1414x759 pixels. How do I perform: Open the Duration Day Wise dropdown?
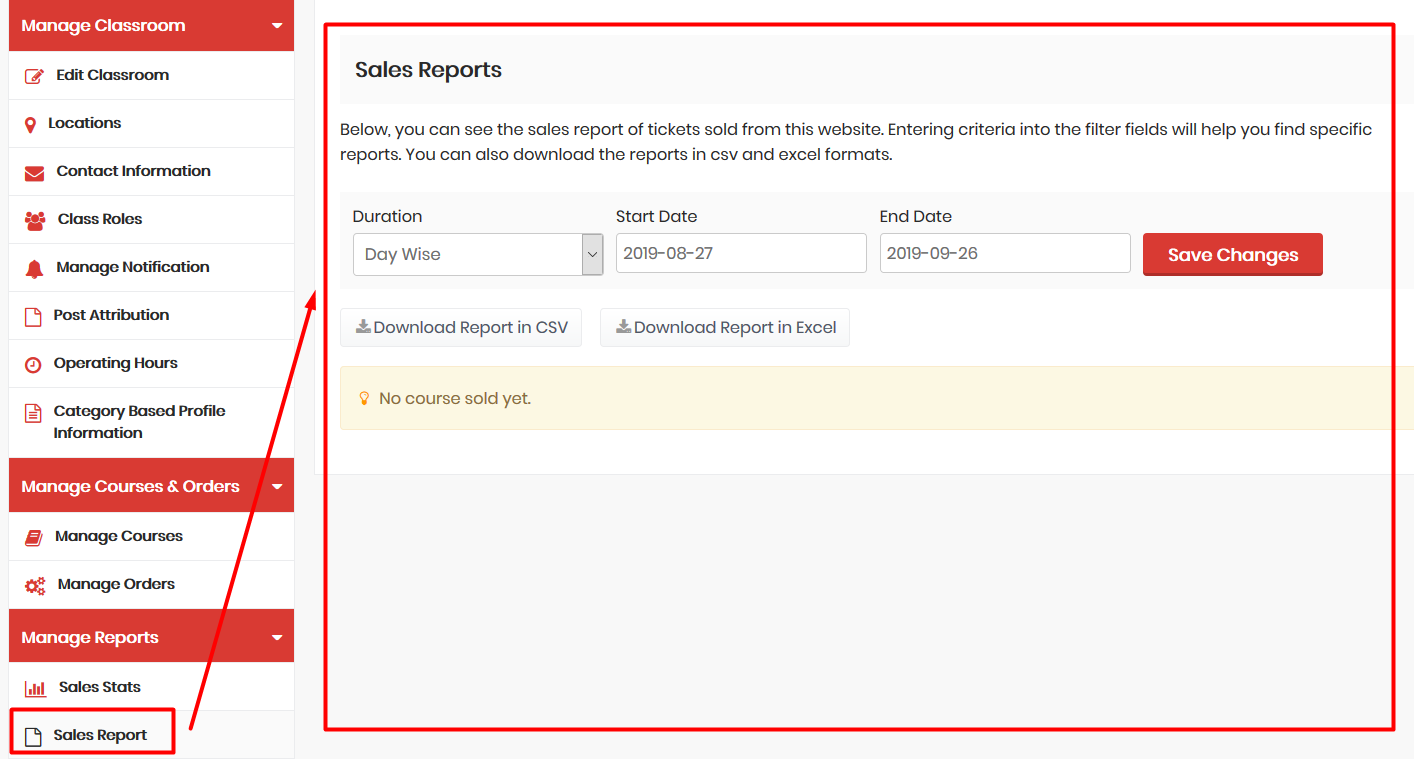coord(478,254)
